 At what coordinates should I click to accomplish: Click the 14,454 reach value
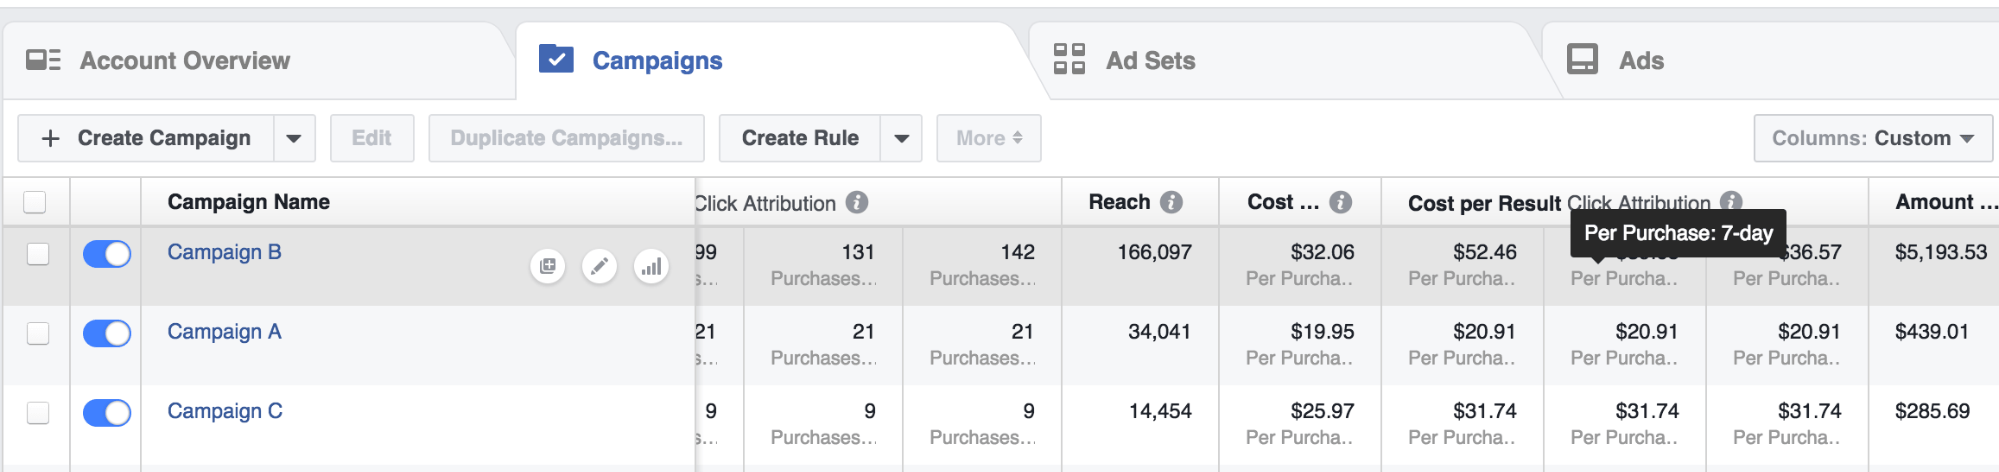pos(1160,411)
